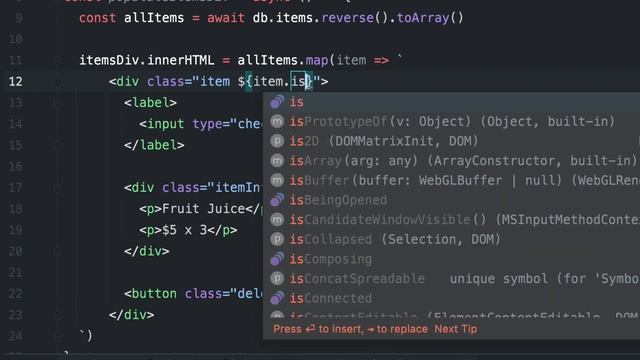This screenshot has width=640, height=360.
Task: Click property icon beside isCollapsed
Action: 277,239
